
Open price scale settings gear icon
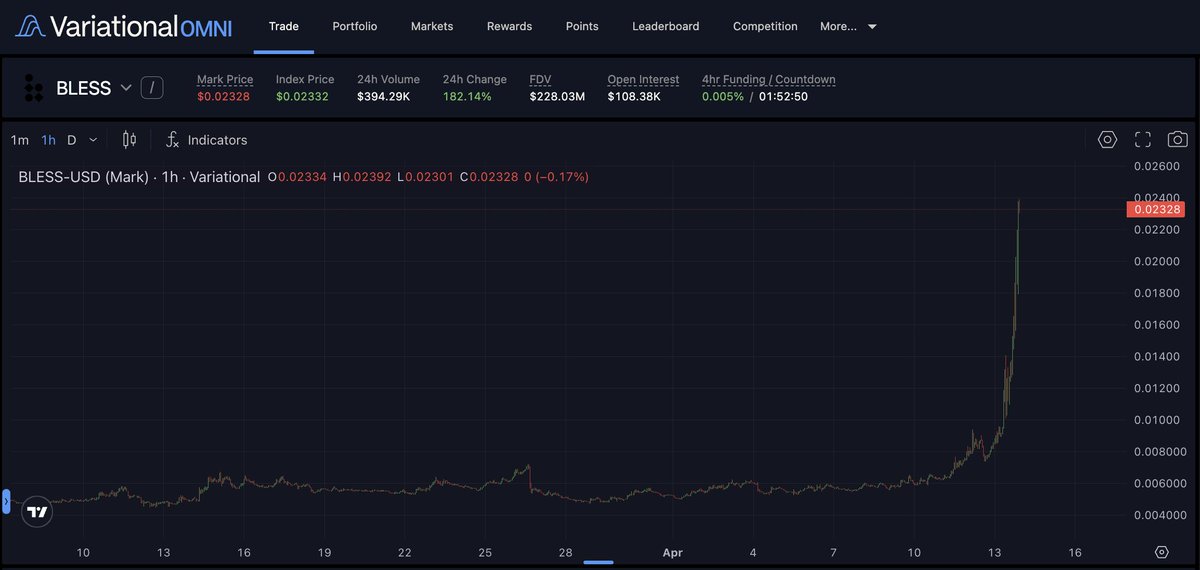click(x=1161, y=552)
